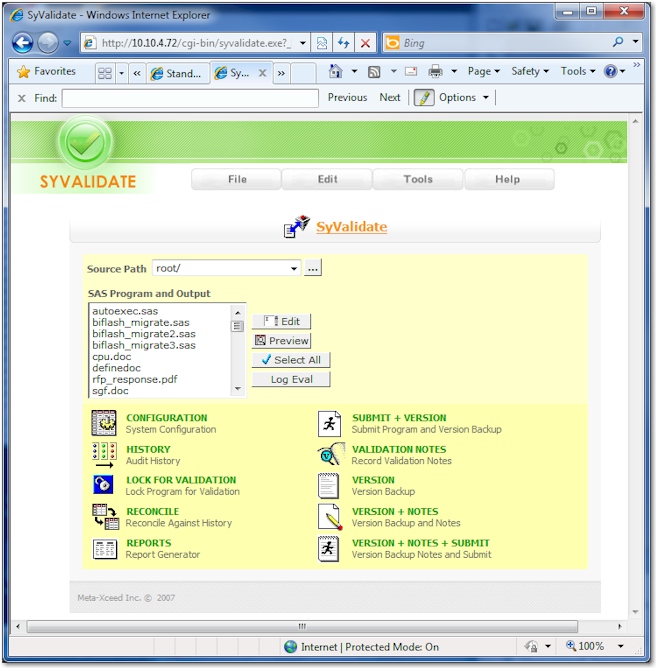Click the horizontal scrollbar thumb
The image size is (658, 670).
[x=302, y=626]
